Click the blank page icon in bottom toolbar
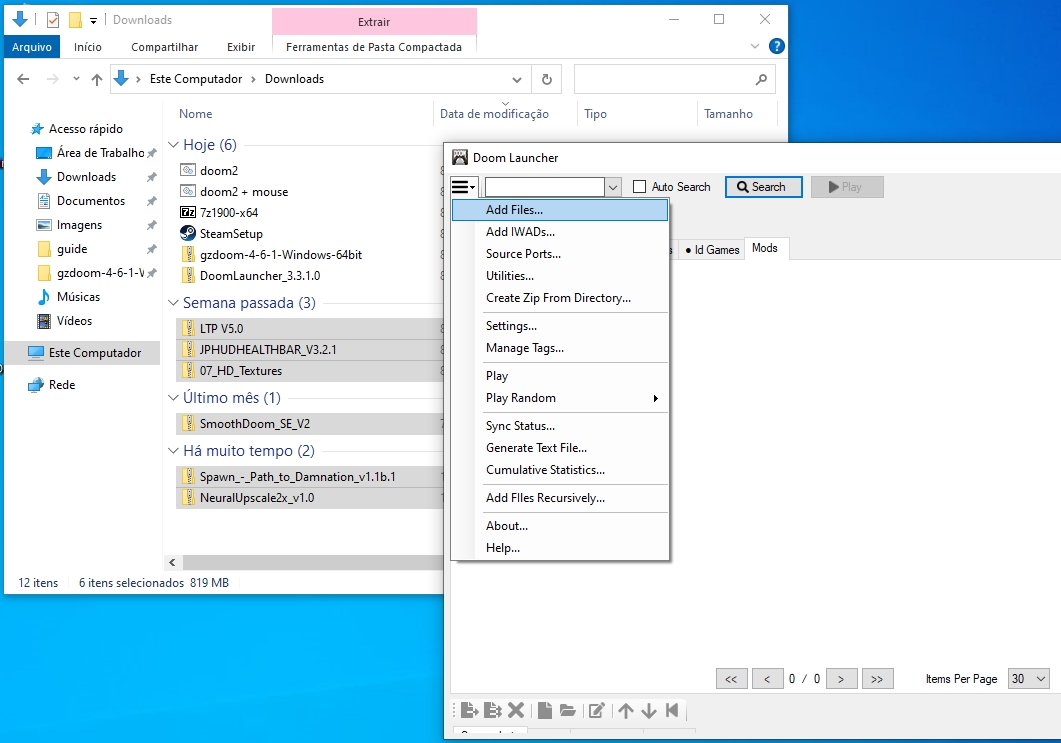The image size is (1061, 743). pos(545,711)
